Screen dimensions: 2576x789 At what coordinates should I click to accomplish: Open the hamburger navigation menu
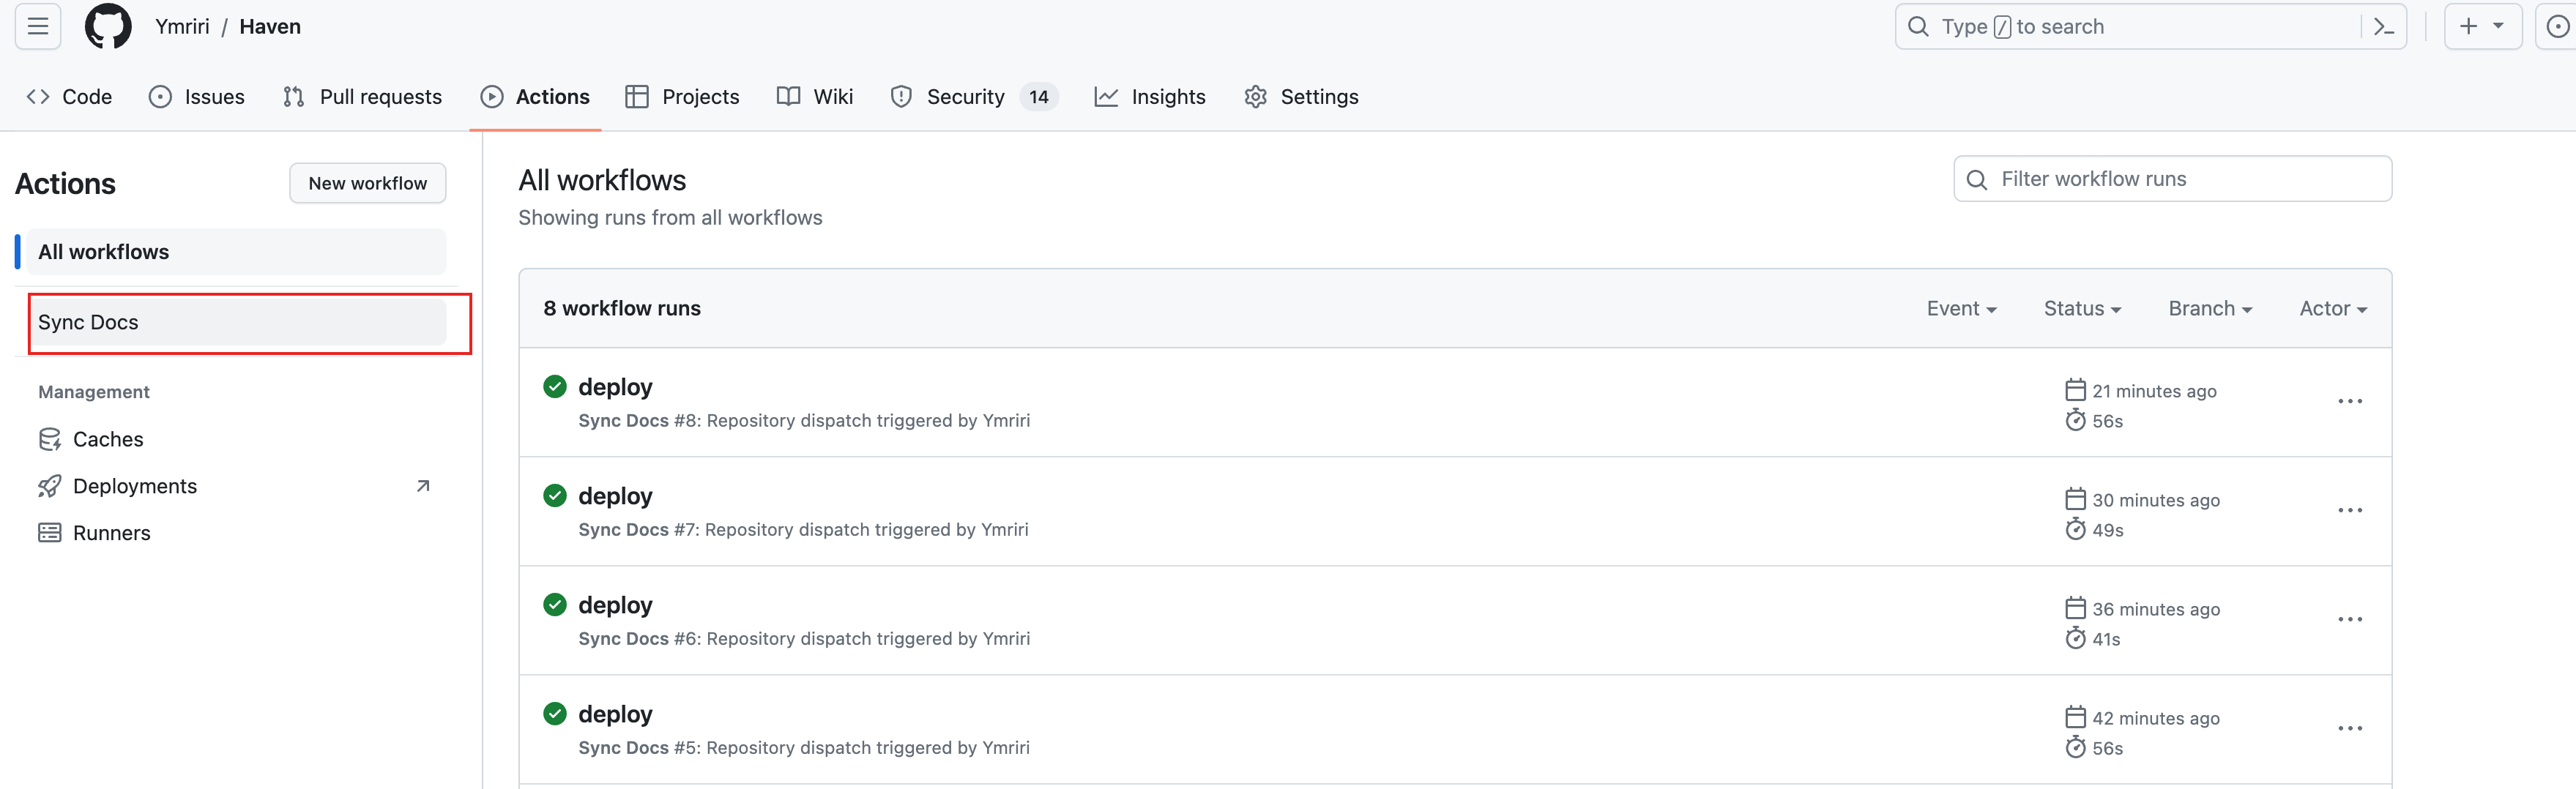coord(38,26)
